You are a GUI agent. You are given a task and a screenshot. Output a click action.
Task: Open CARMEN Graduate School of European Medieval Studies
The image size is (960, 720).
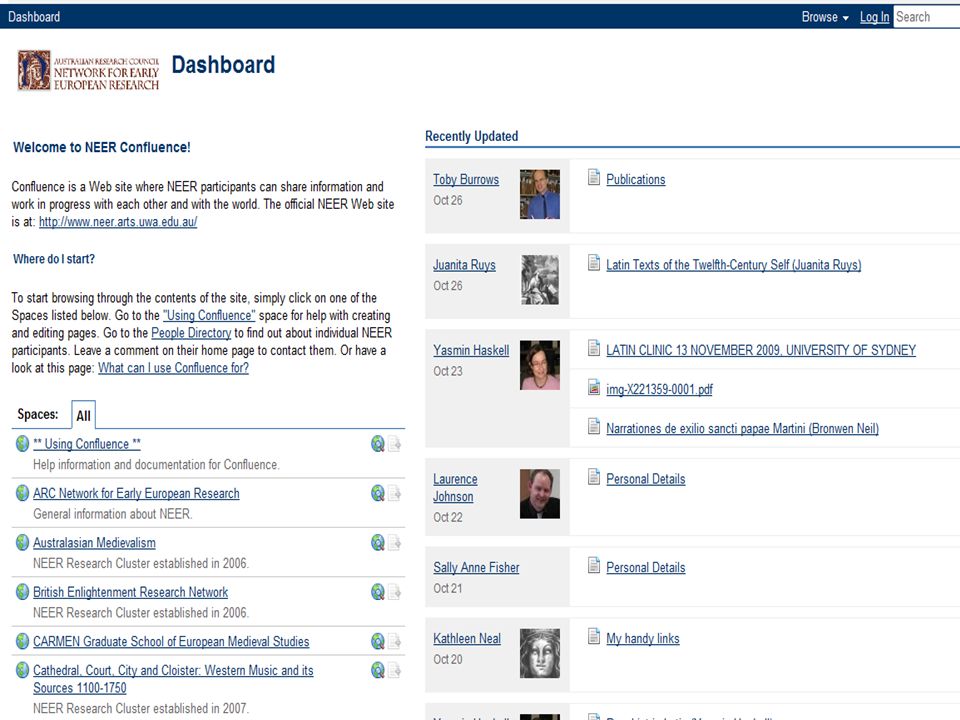[171, 642]
